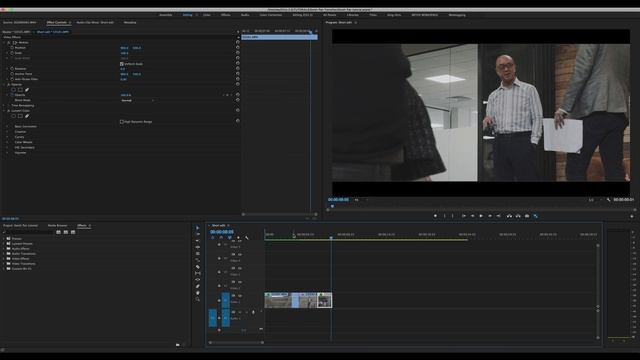Screen dimensions: 640x360
Task: Reset Position parameter in Effect Controls
Action: pyautogui.click(x=238, y=48)
